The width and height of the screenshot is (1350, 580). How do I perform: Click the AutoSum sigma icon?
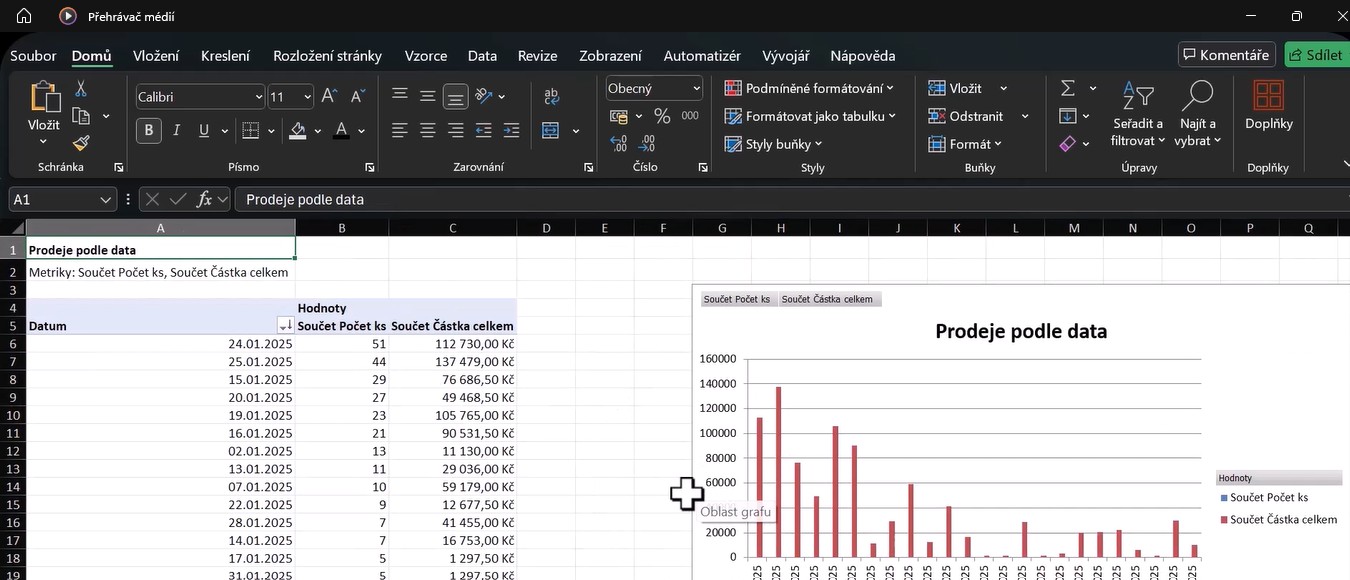[x=1067, y=88]
